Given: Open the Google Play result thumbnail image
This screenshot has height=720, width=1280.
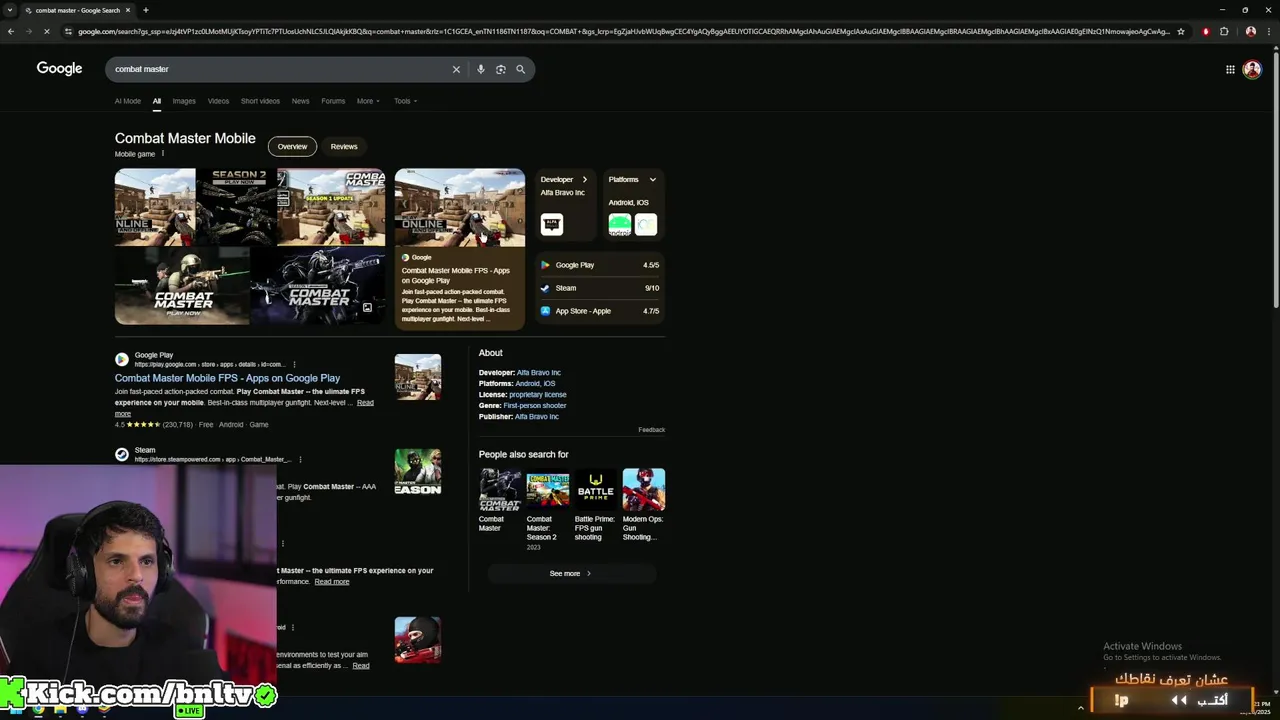Looking at the screenshot, I should pyautogui.click(x=418, y=377).
